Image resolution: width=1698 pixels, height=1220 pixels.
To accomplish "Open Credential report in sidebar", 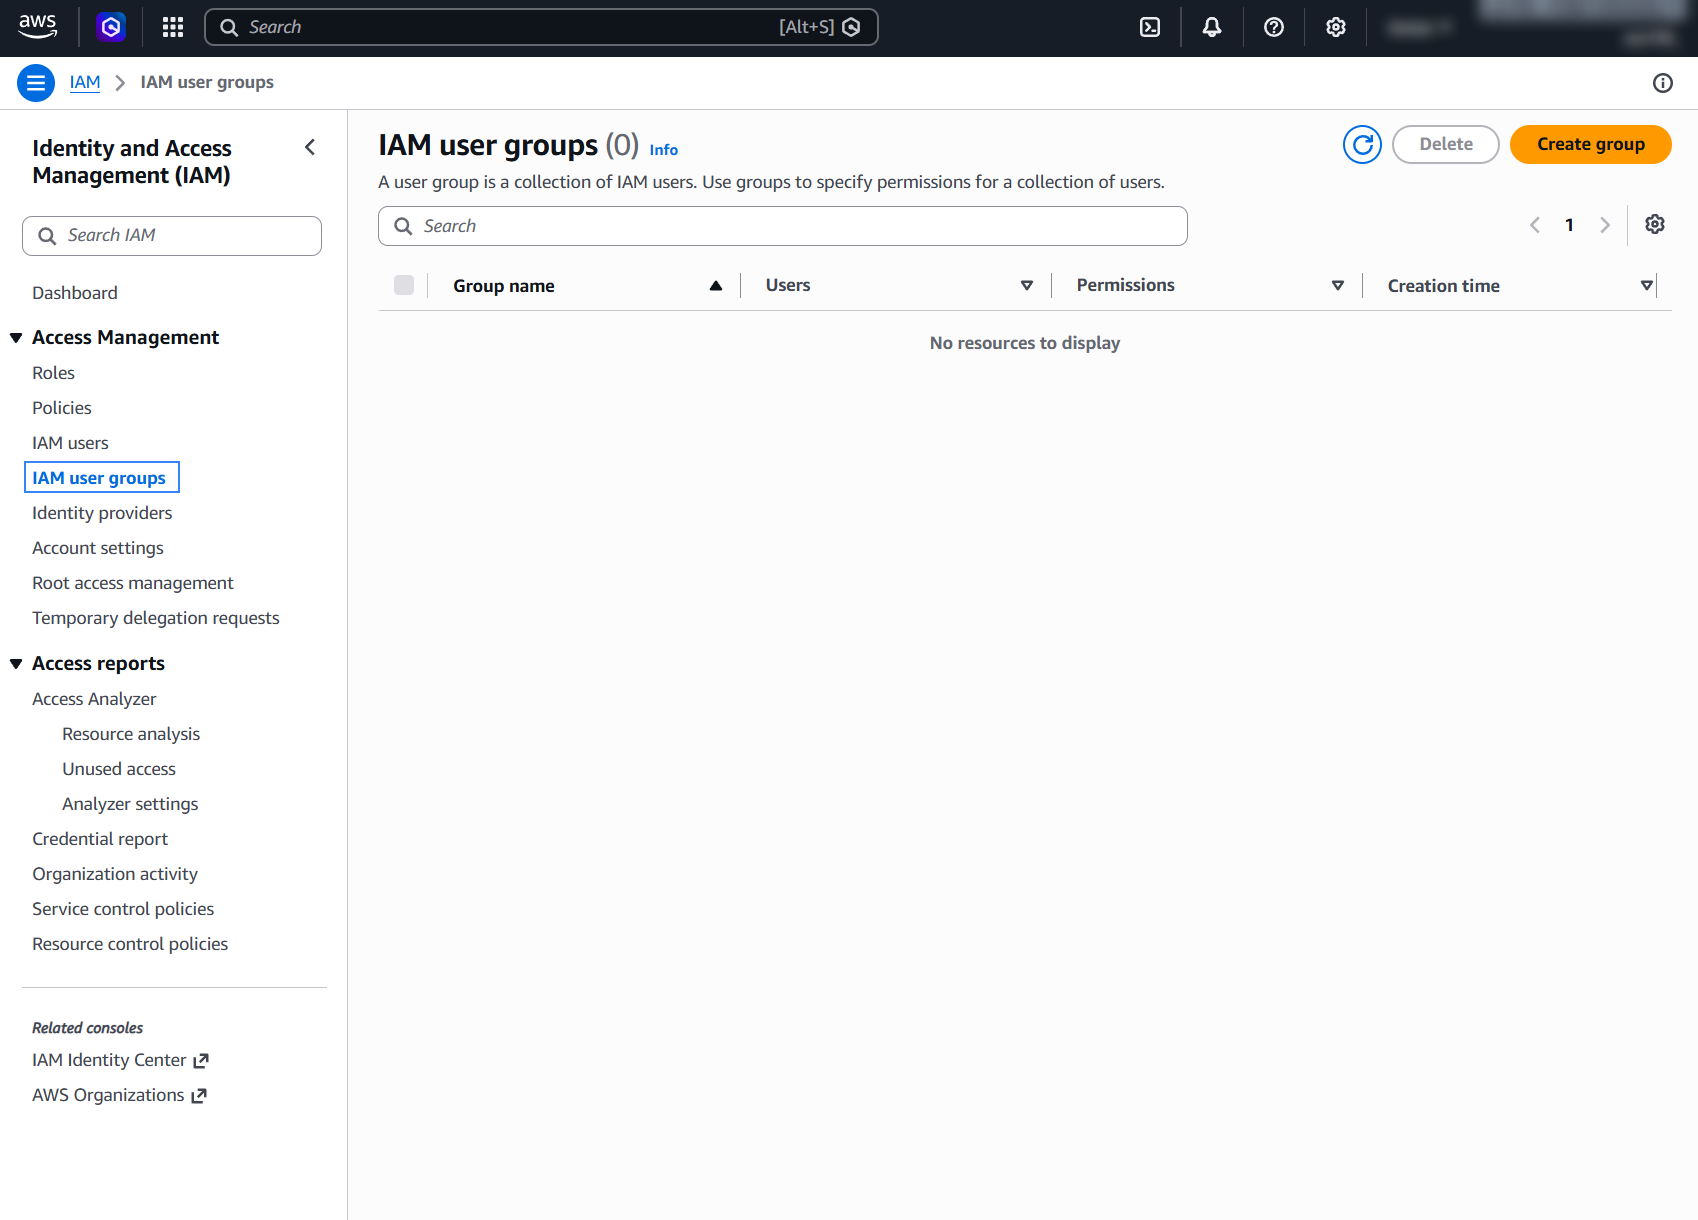I will tap(100, 839).
